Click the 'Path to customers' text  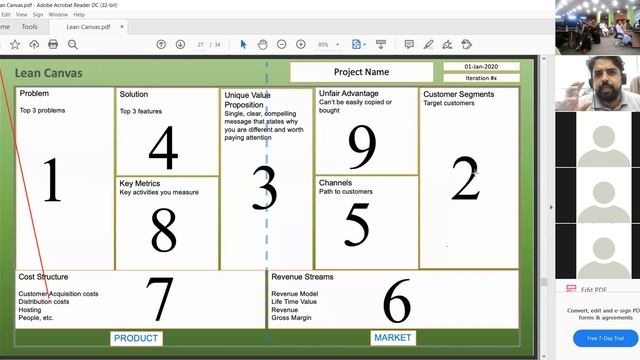tap(346, 191)
